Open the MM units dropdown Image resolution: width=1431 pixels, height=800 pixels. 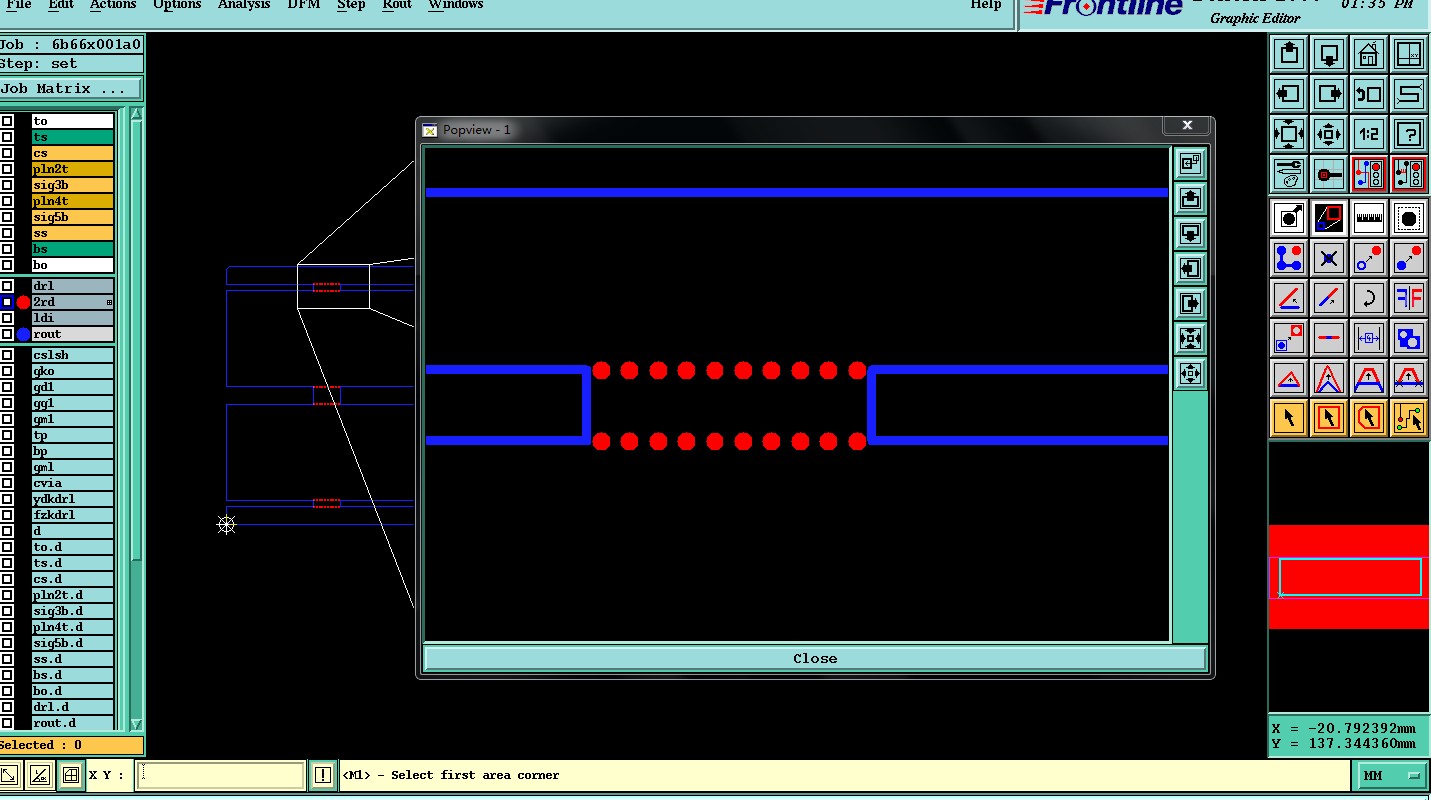[x=1391, y=775]
